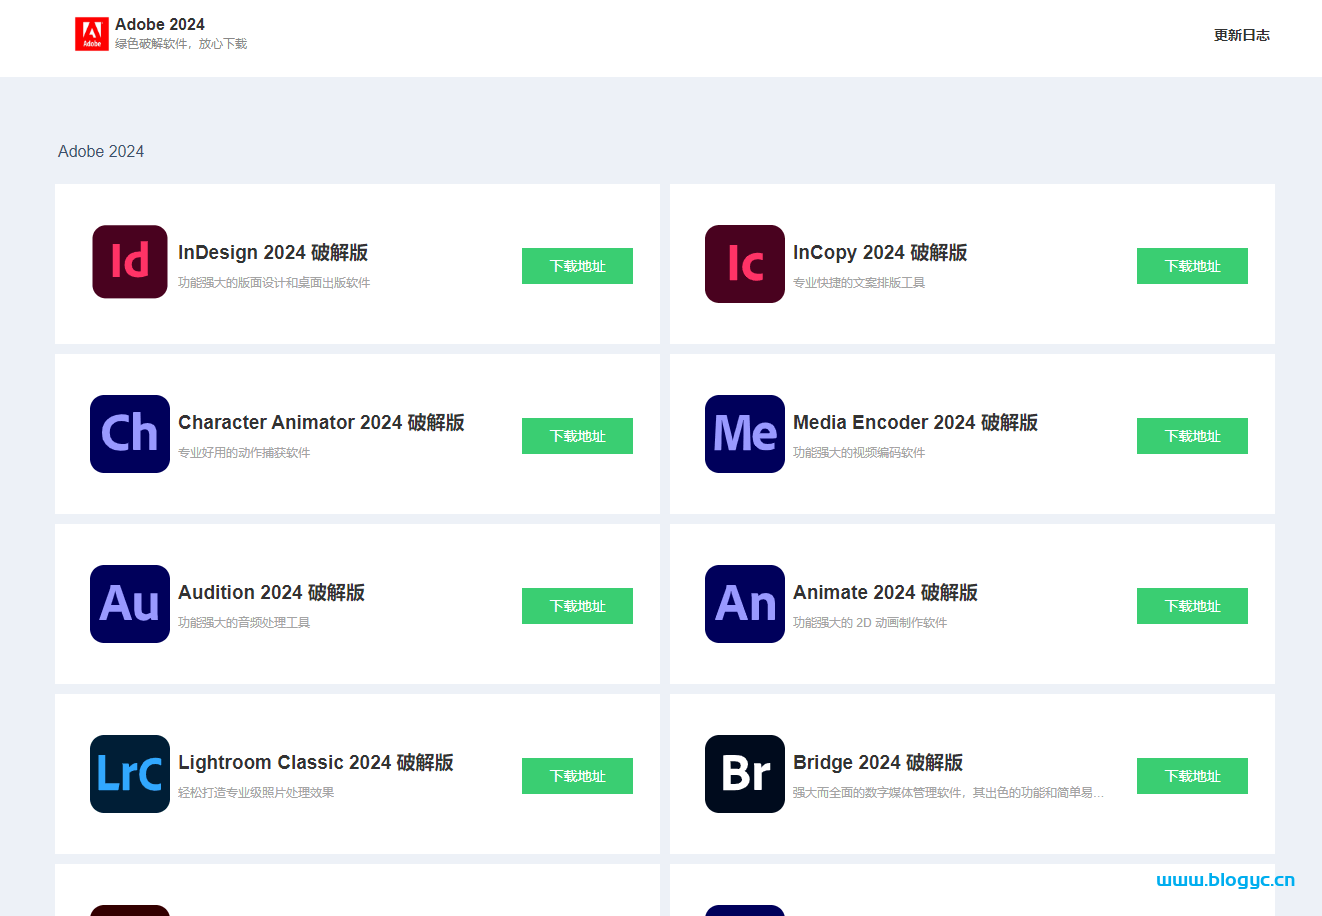1322x916 pixels.
Task: Open the Bridge 2024 破解版 title
Action: (878, 763)
